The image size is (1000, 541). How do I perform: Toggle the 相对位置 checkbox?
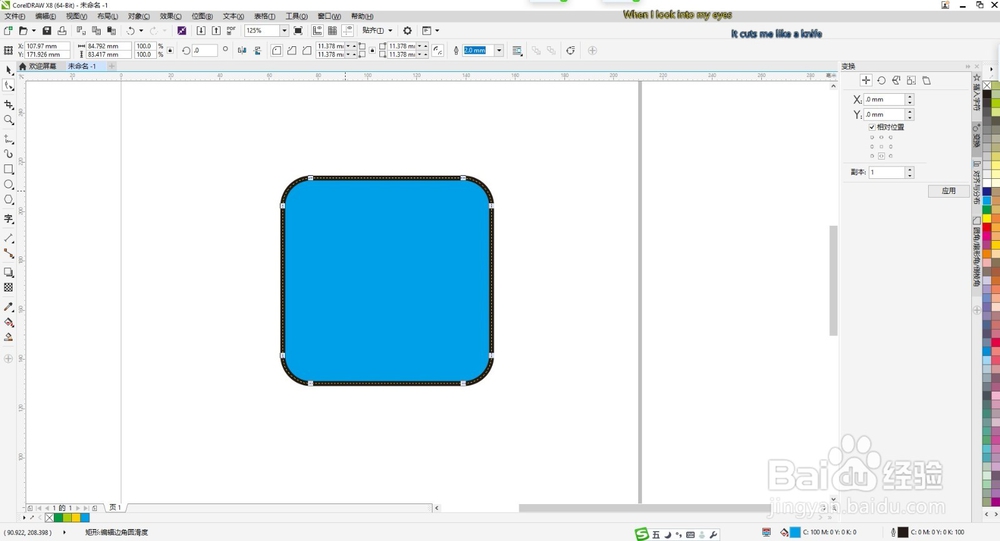[872, 127]
